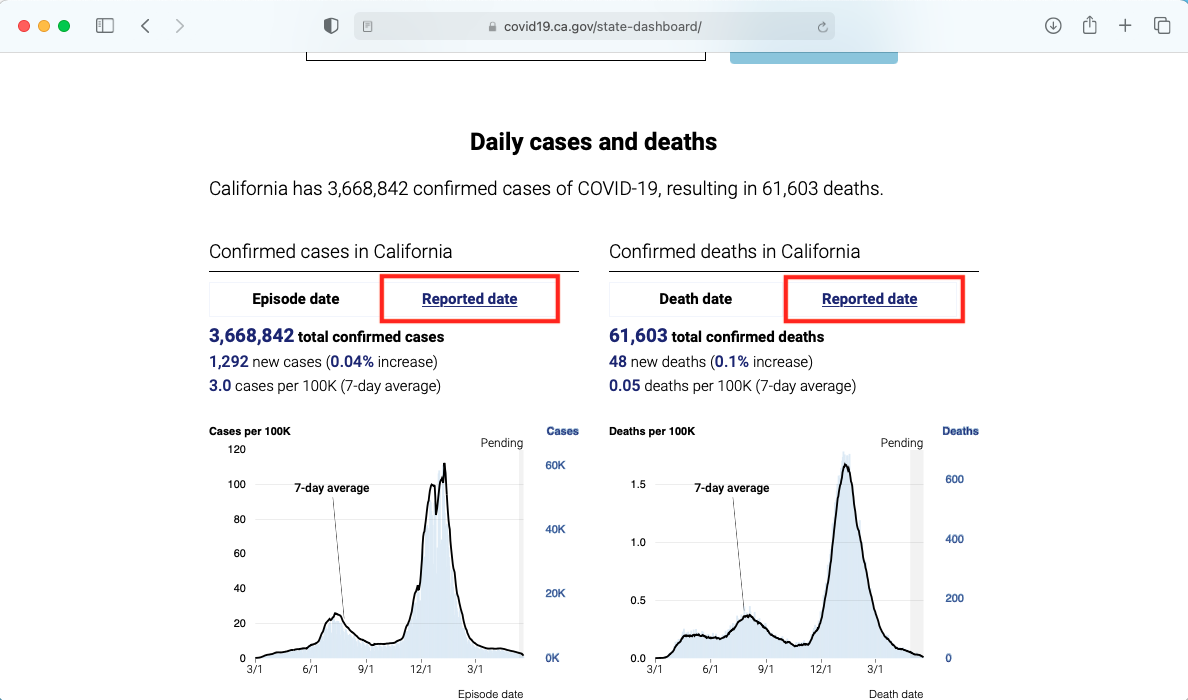Image resolution: width=1188 pixels, height=700 pixels.
Task: Click the 1,292 new cases value
Action: coord(229,361)
